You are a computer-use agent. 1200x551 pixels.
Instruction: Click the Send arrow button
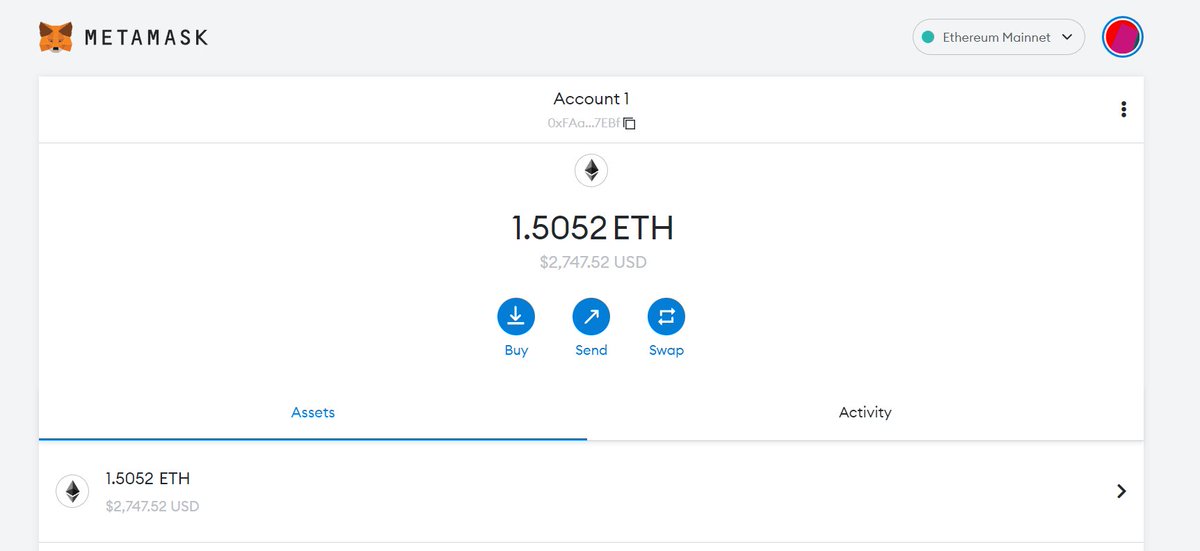click(x=591, y=317)
